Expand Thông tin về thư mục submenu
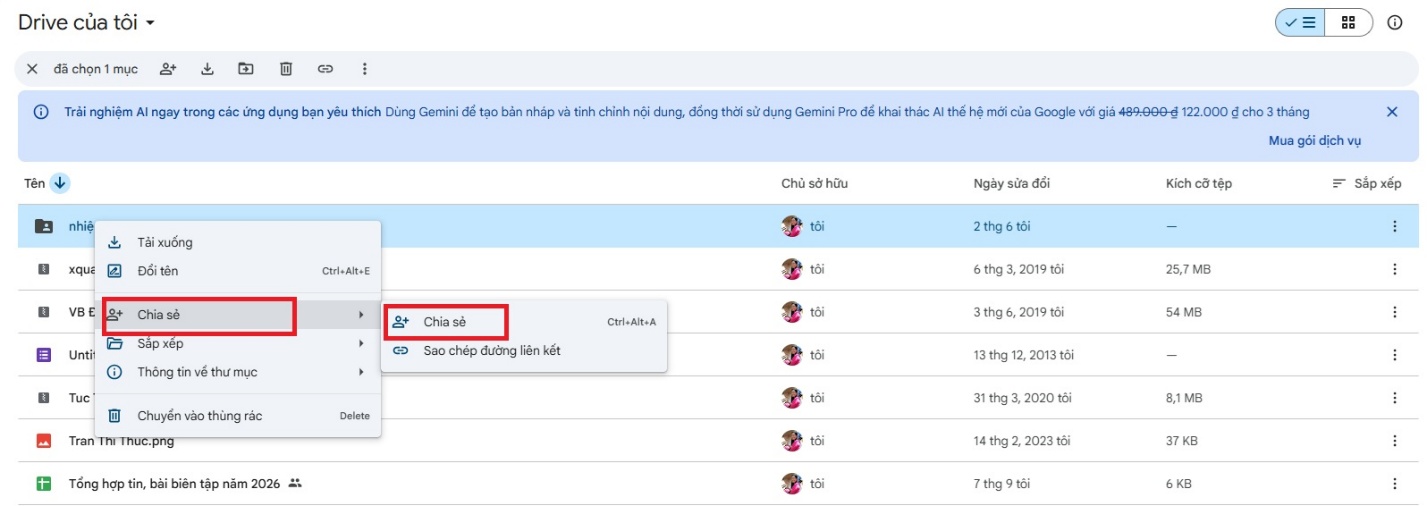The height and width of the screenshot is (506, 1427). (238, 372)
